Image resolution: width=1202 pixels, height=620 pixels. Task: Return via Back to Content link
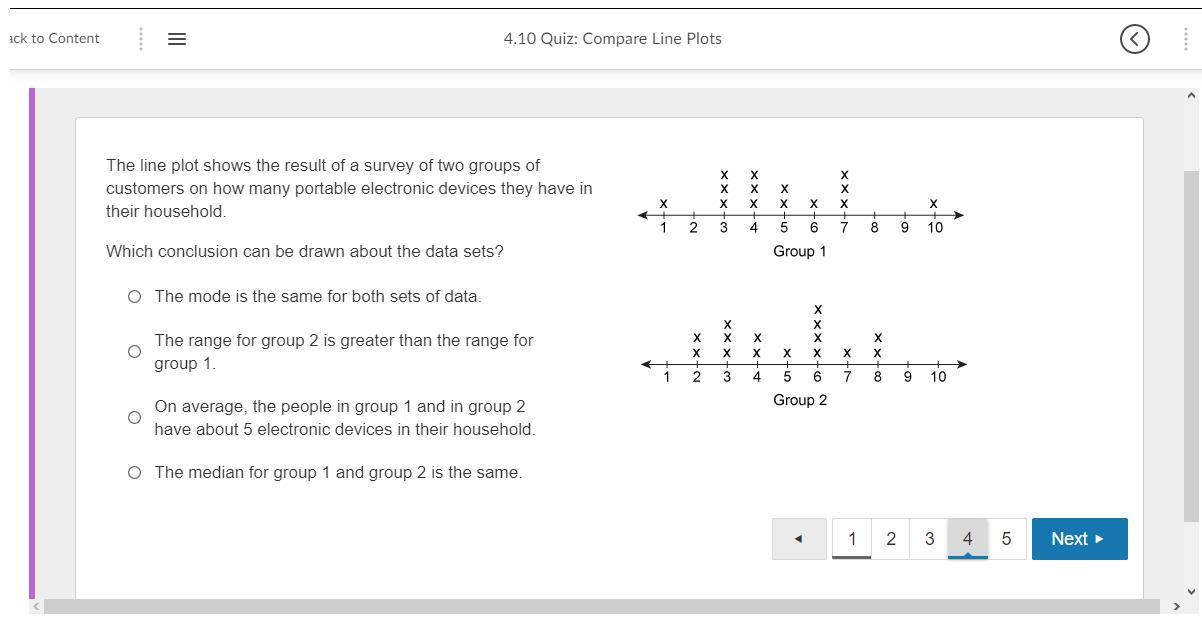point(53,39)
